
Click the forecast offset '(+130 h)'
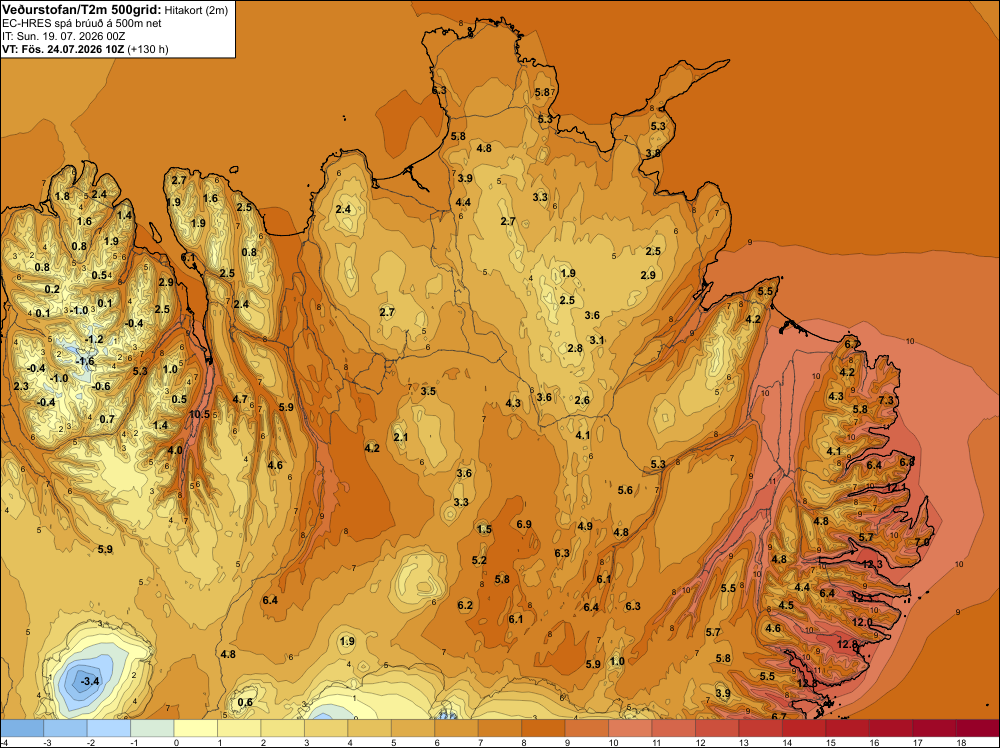[x=148, y=49]
